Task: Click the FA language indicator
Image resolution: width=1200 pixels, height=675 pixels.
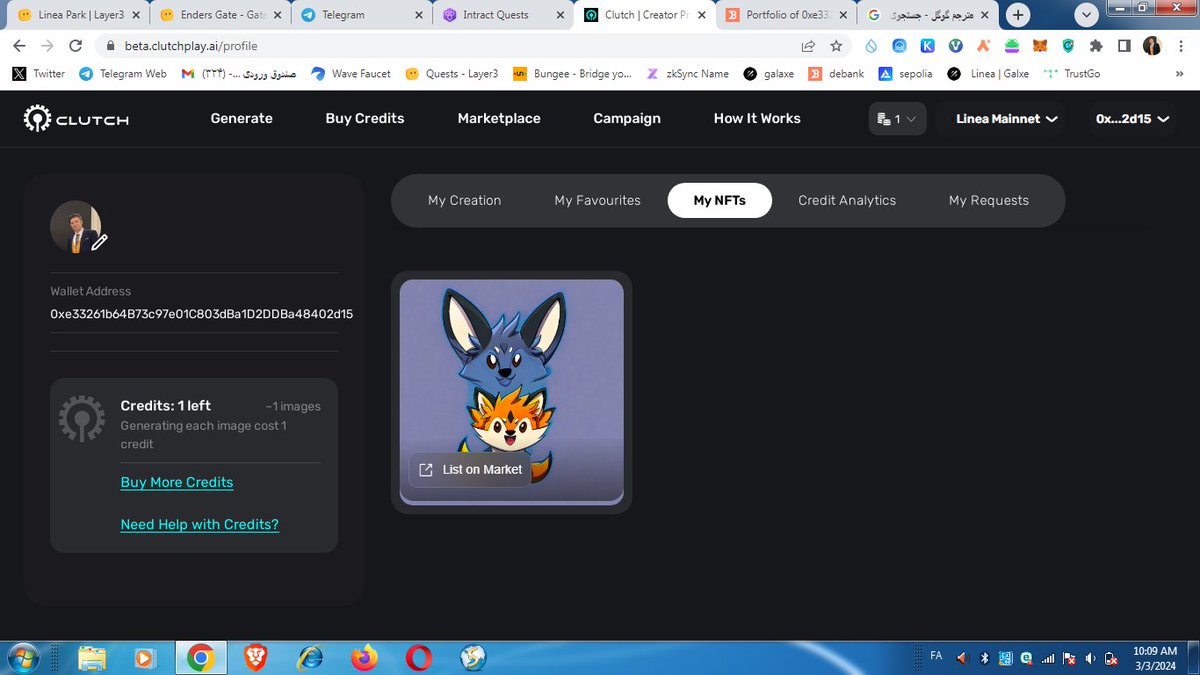Action: [x=936, y=656]
